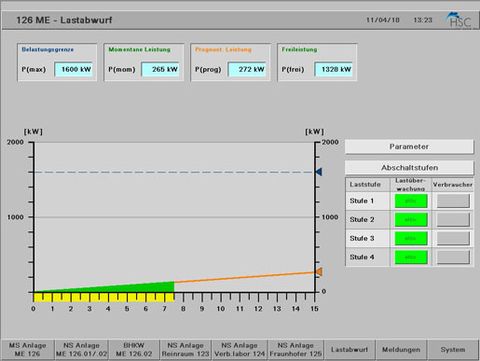The image size is (480, 361).
Task: Select the P(max) 1600 kW field
Action: (x=74, y=69)
